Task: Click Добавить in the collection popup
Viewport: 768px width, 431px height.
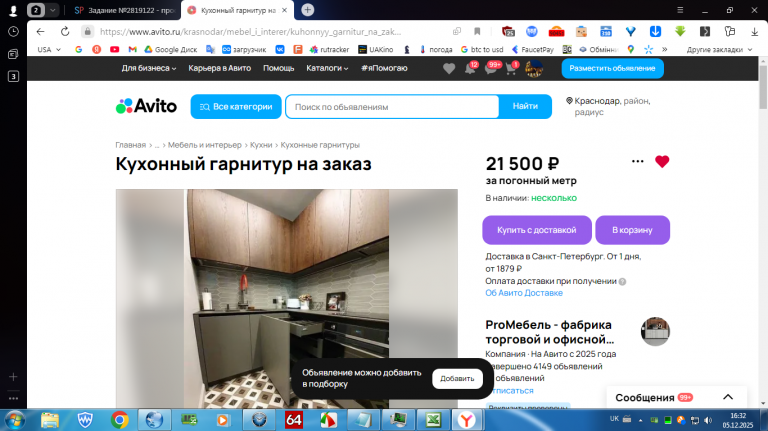Action: (x=457, y=379)
